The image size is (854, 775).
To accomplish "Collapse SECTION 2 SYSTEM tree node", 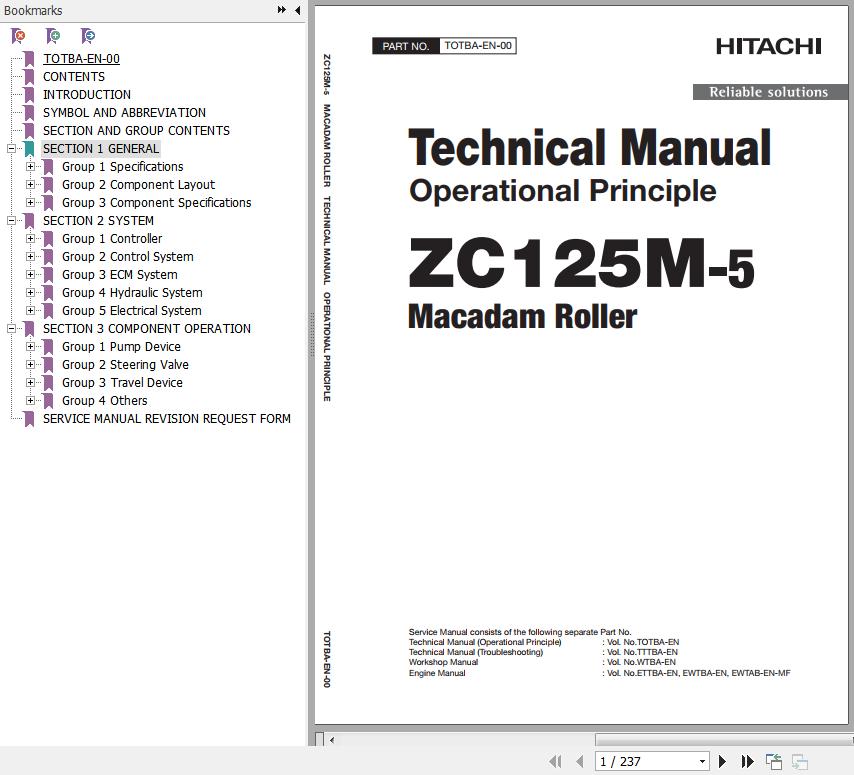I will [11, 221].
